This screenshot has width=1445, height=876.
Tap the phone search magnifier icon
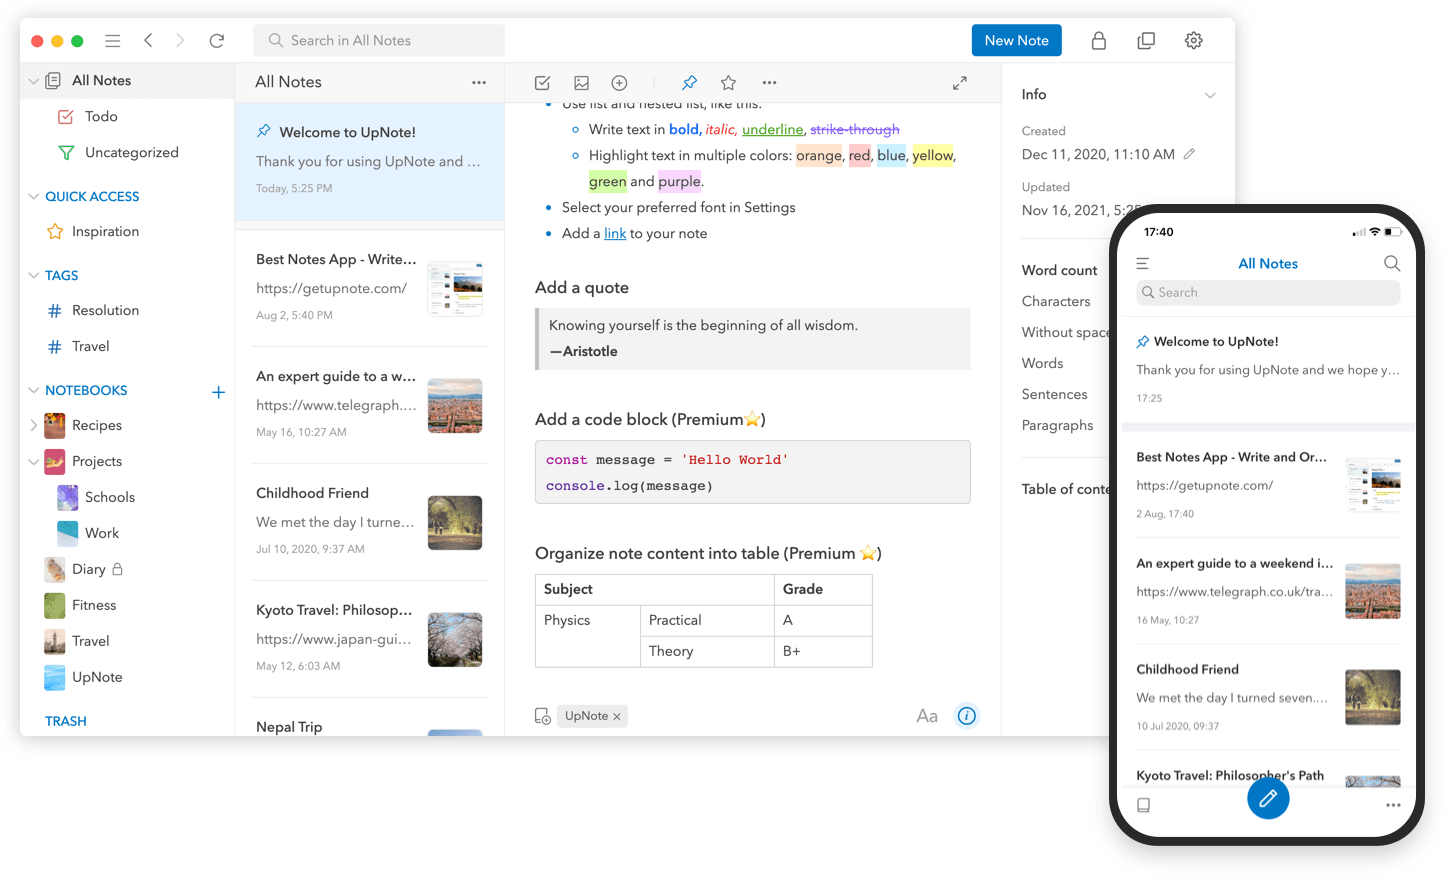click(1391, 264)
